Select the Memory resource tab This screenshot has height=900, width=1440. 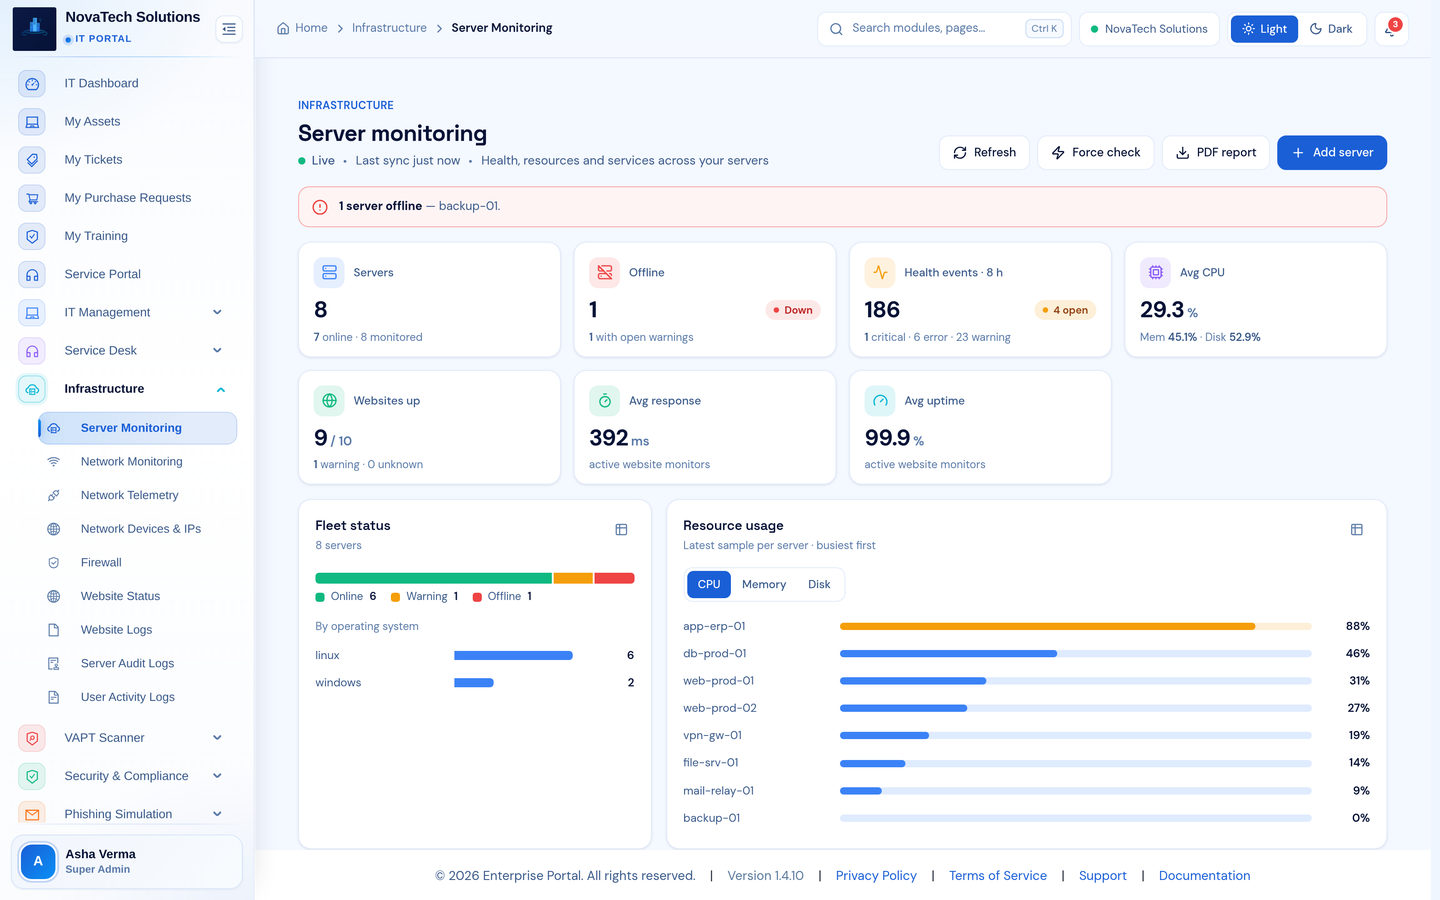pos(764,584)
